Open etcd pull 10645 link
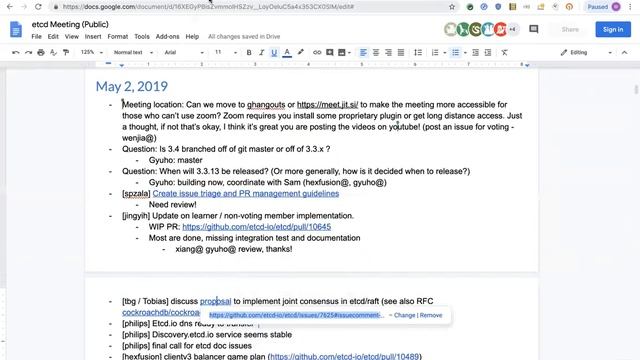The height and width of the screenshot is (360, 640). click(256, 227)
